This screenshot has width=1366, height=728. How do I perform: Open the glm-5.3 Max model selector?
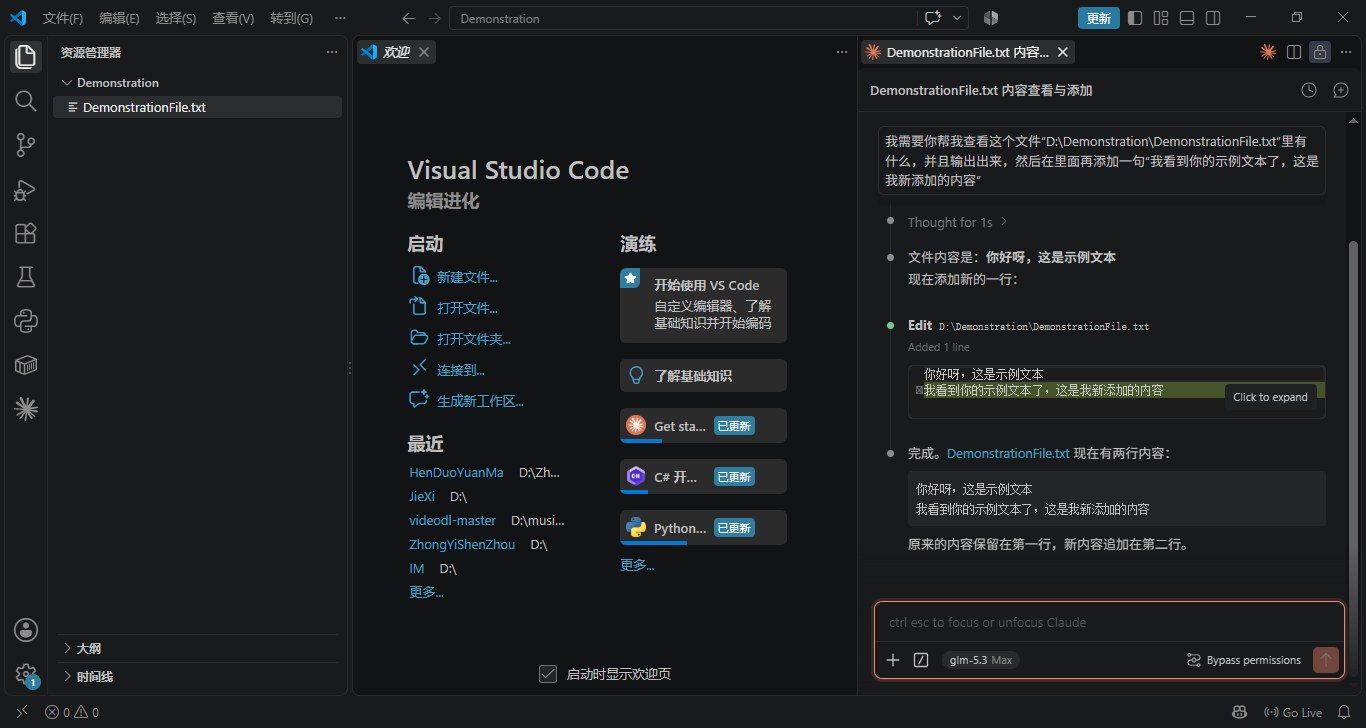(981, 660)
